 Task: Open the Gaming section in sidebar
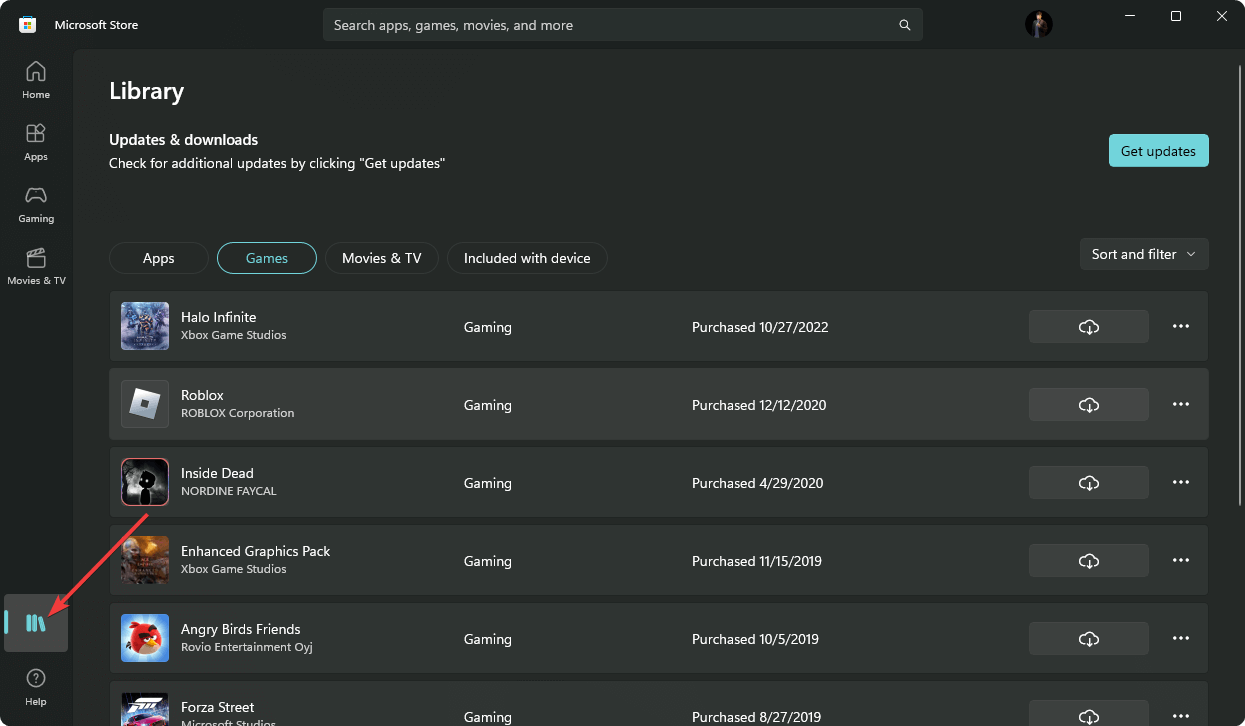click(36, 204)
